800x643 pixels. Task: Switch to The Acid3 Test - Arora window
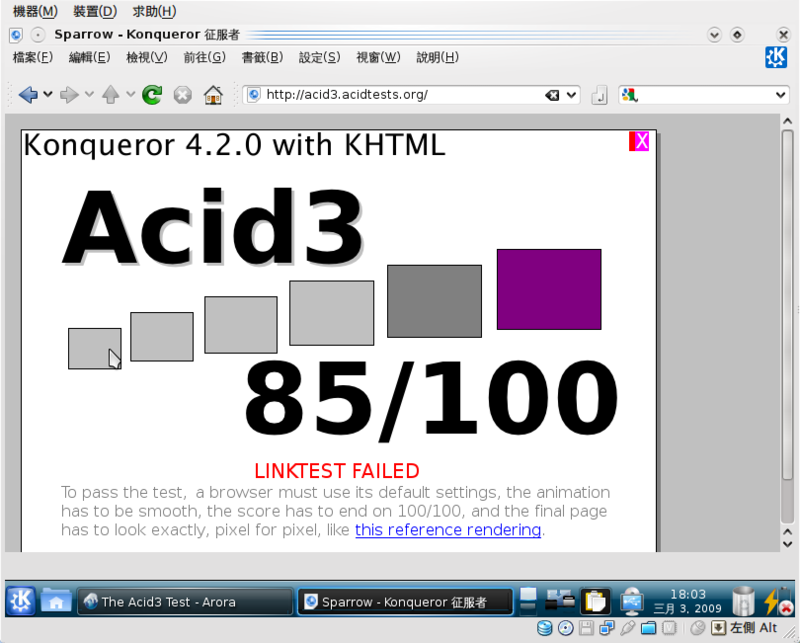(x=184, y=601)
